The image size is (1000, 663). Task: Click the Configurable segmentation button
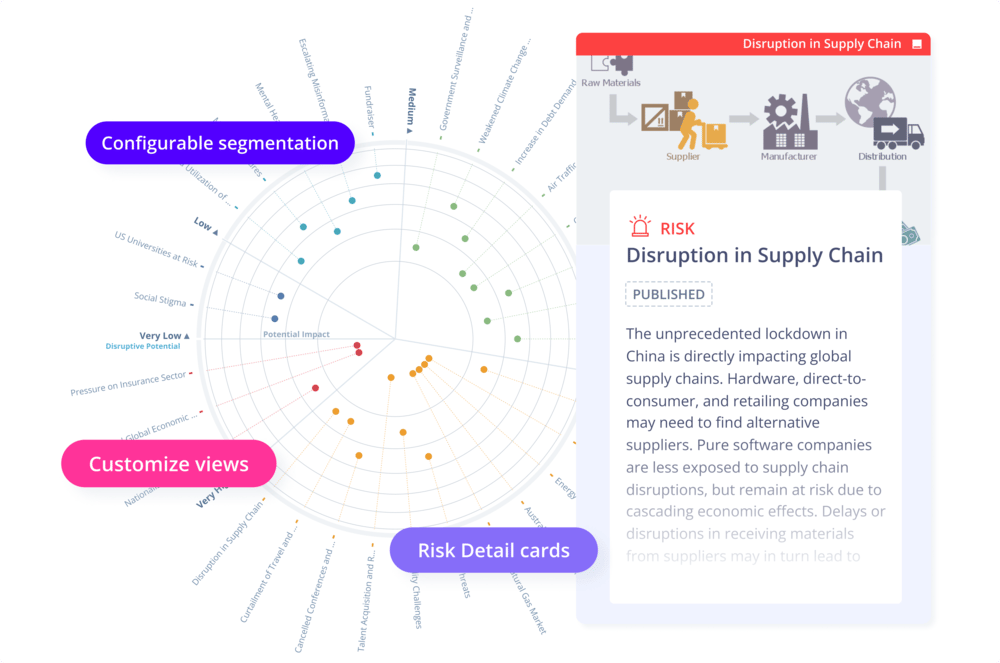point(220,143)
